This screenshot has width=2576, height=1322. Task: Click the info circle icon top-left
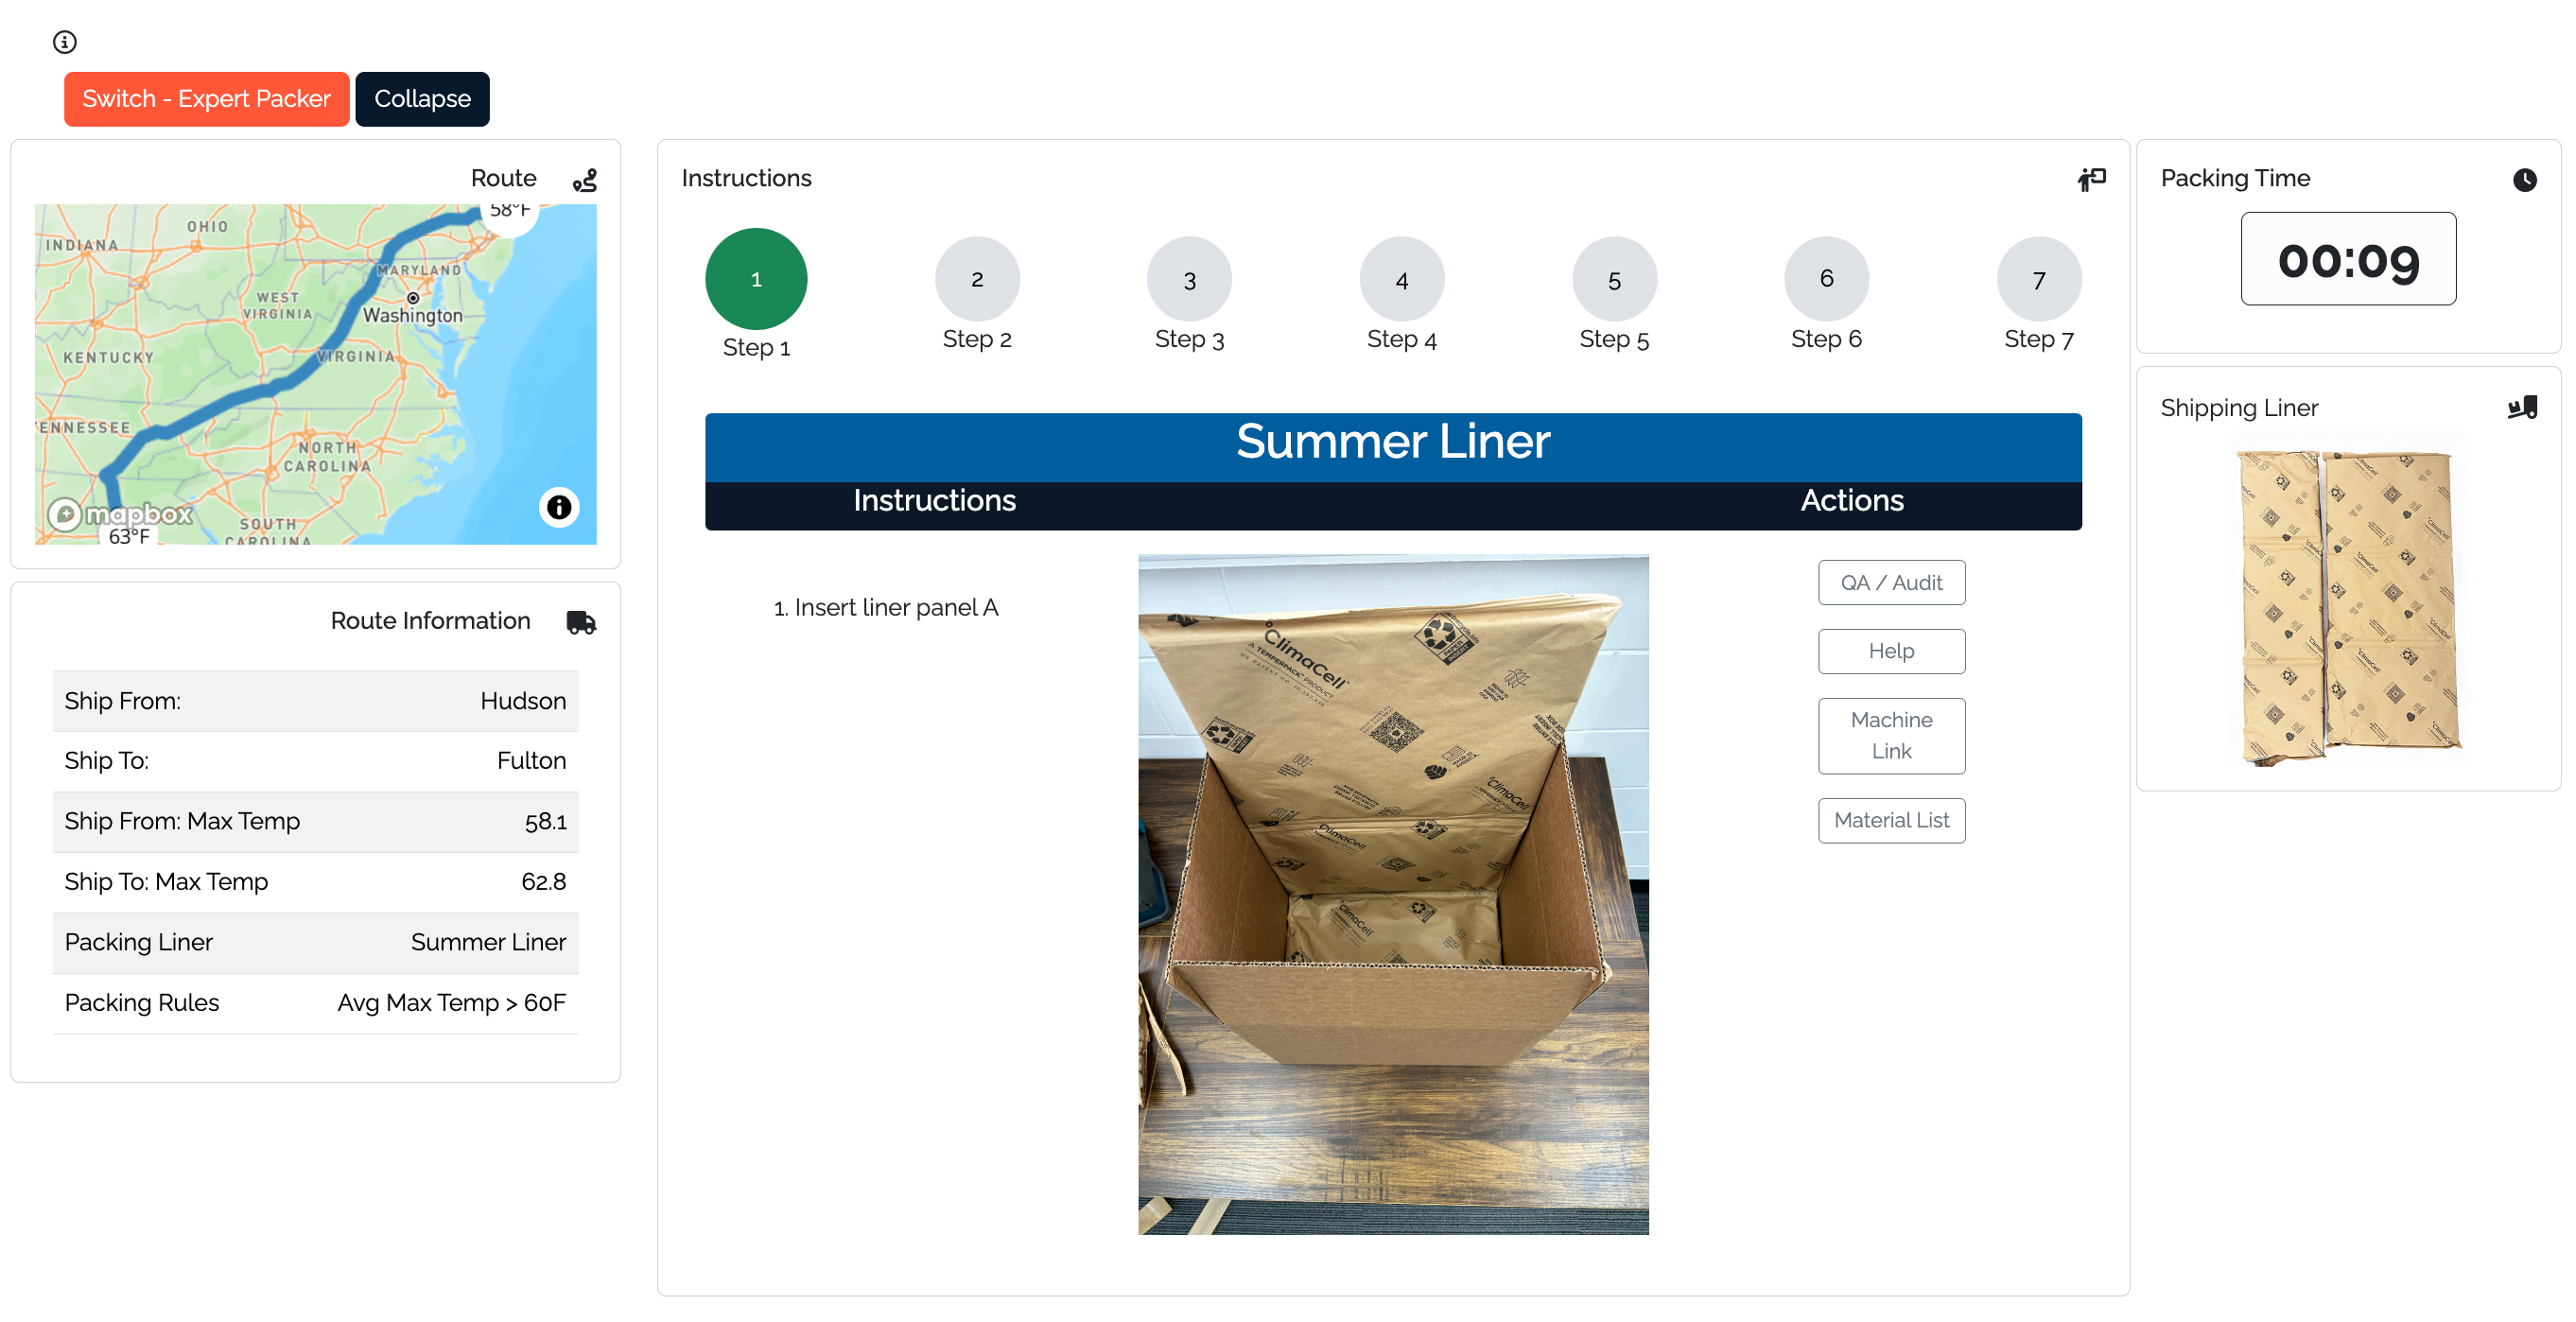click(64, 41)
